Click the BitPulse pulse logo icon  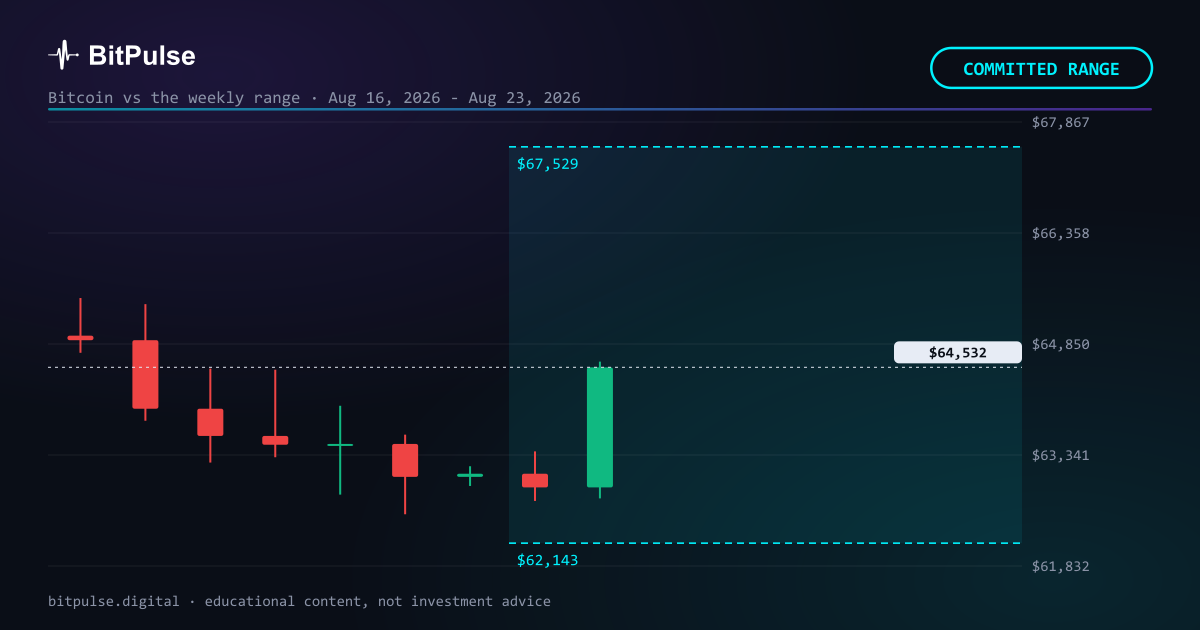pos(63,55)
